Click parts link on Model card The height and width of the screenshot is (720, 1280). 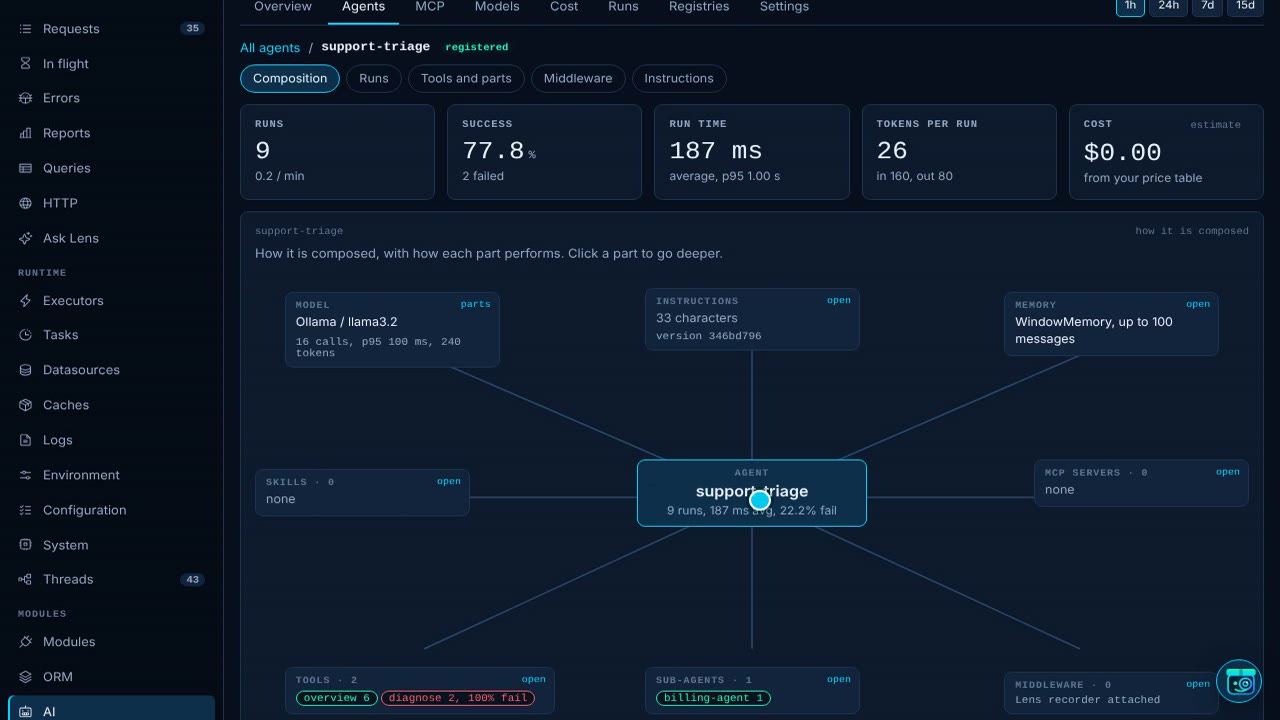tap(476, 305)
